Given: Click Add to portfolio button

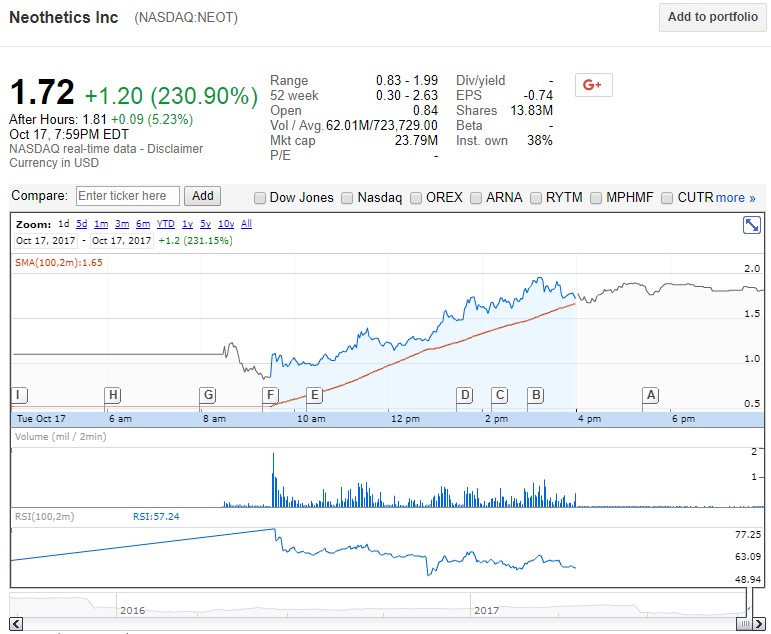Looking at the screenshot, I should pos(712,17).
